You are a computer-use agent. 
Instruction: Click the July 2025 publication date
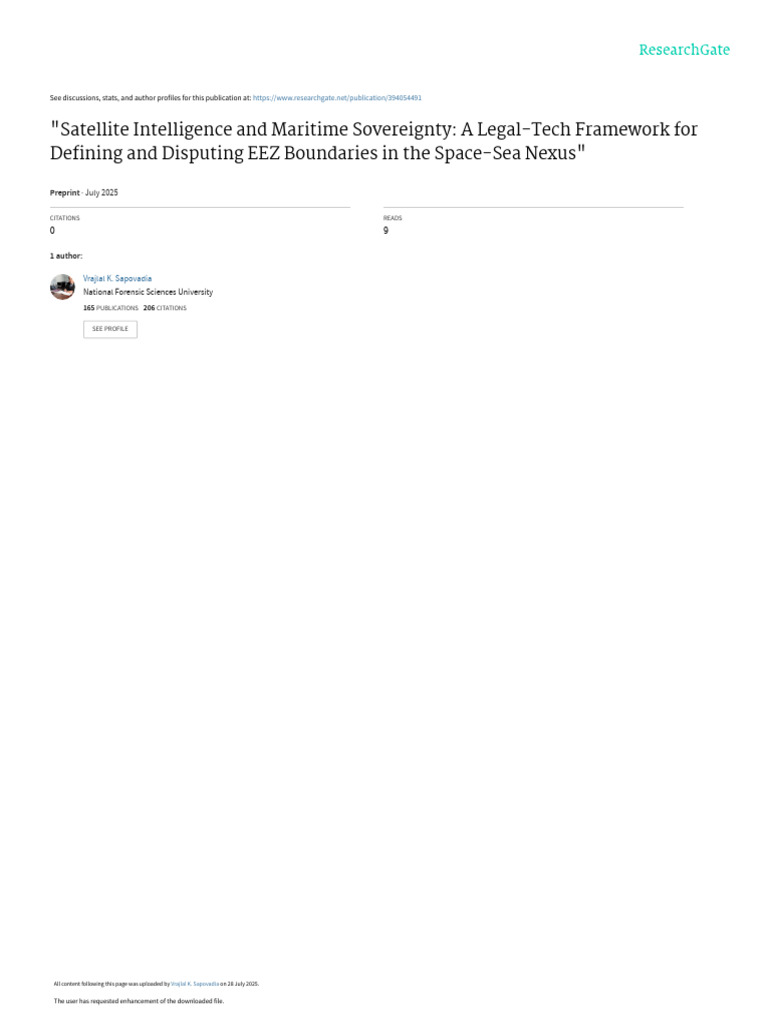tap(102, 192)
